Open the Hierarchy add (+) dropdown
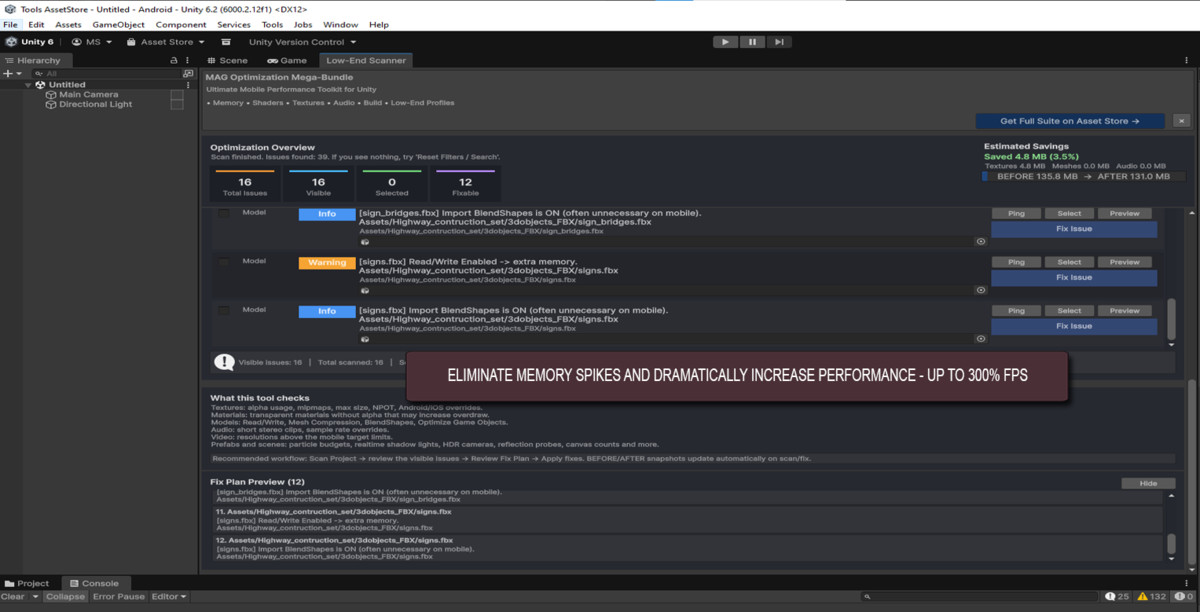 coord(11,73)
